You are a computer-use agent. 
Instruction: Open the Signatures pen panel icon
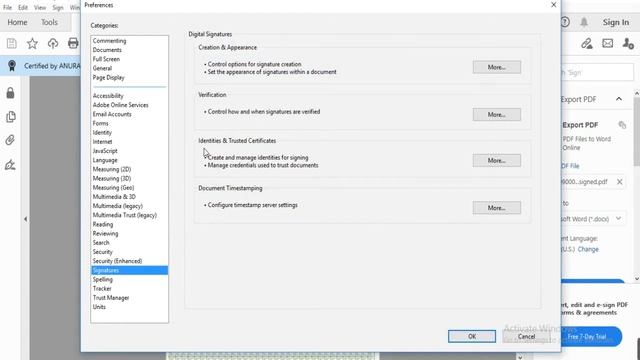10,164
